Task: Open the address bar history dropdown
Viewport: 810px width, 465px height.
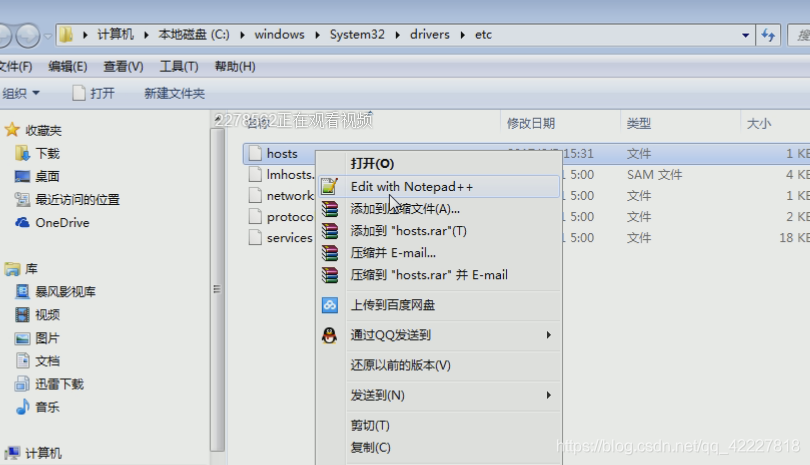Action: tap(745, 35)
